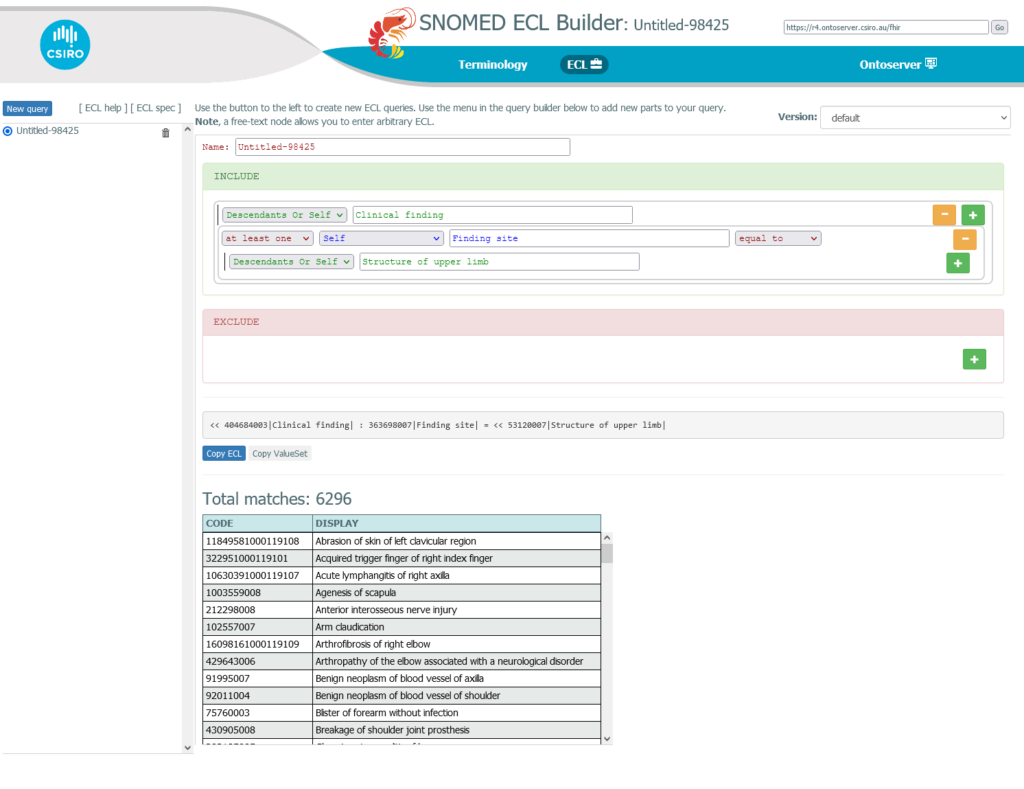
Task: Add refinement under Structure of upper limb
Action: pyautogui.click(x=957, y=263)
